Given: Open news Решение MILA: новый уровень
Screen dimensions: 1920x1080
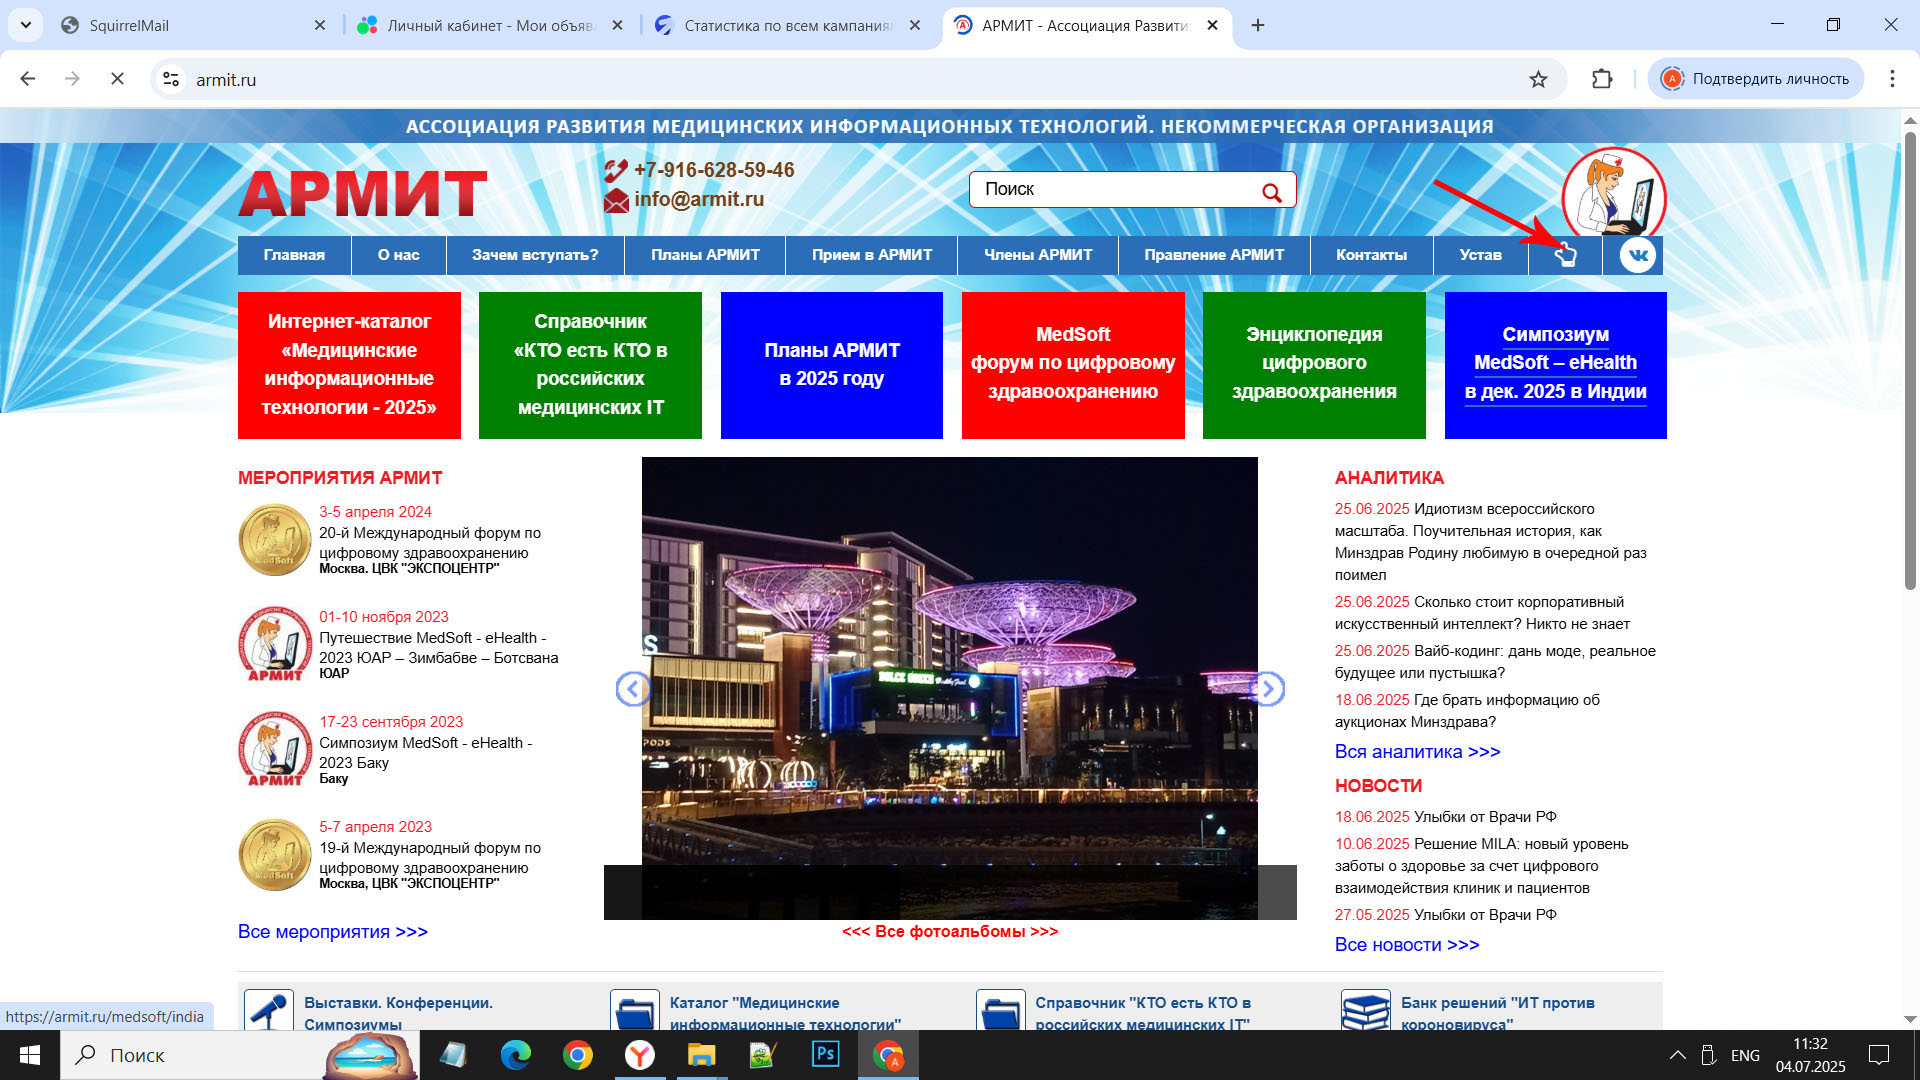Looking at the screenshot, I should [x=1483, y=866].
